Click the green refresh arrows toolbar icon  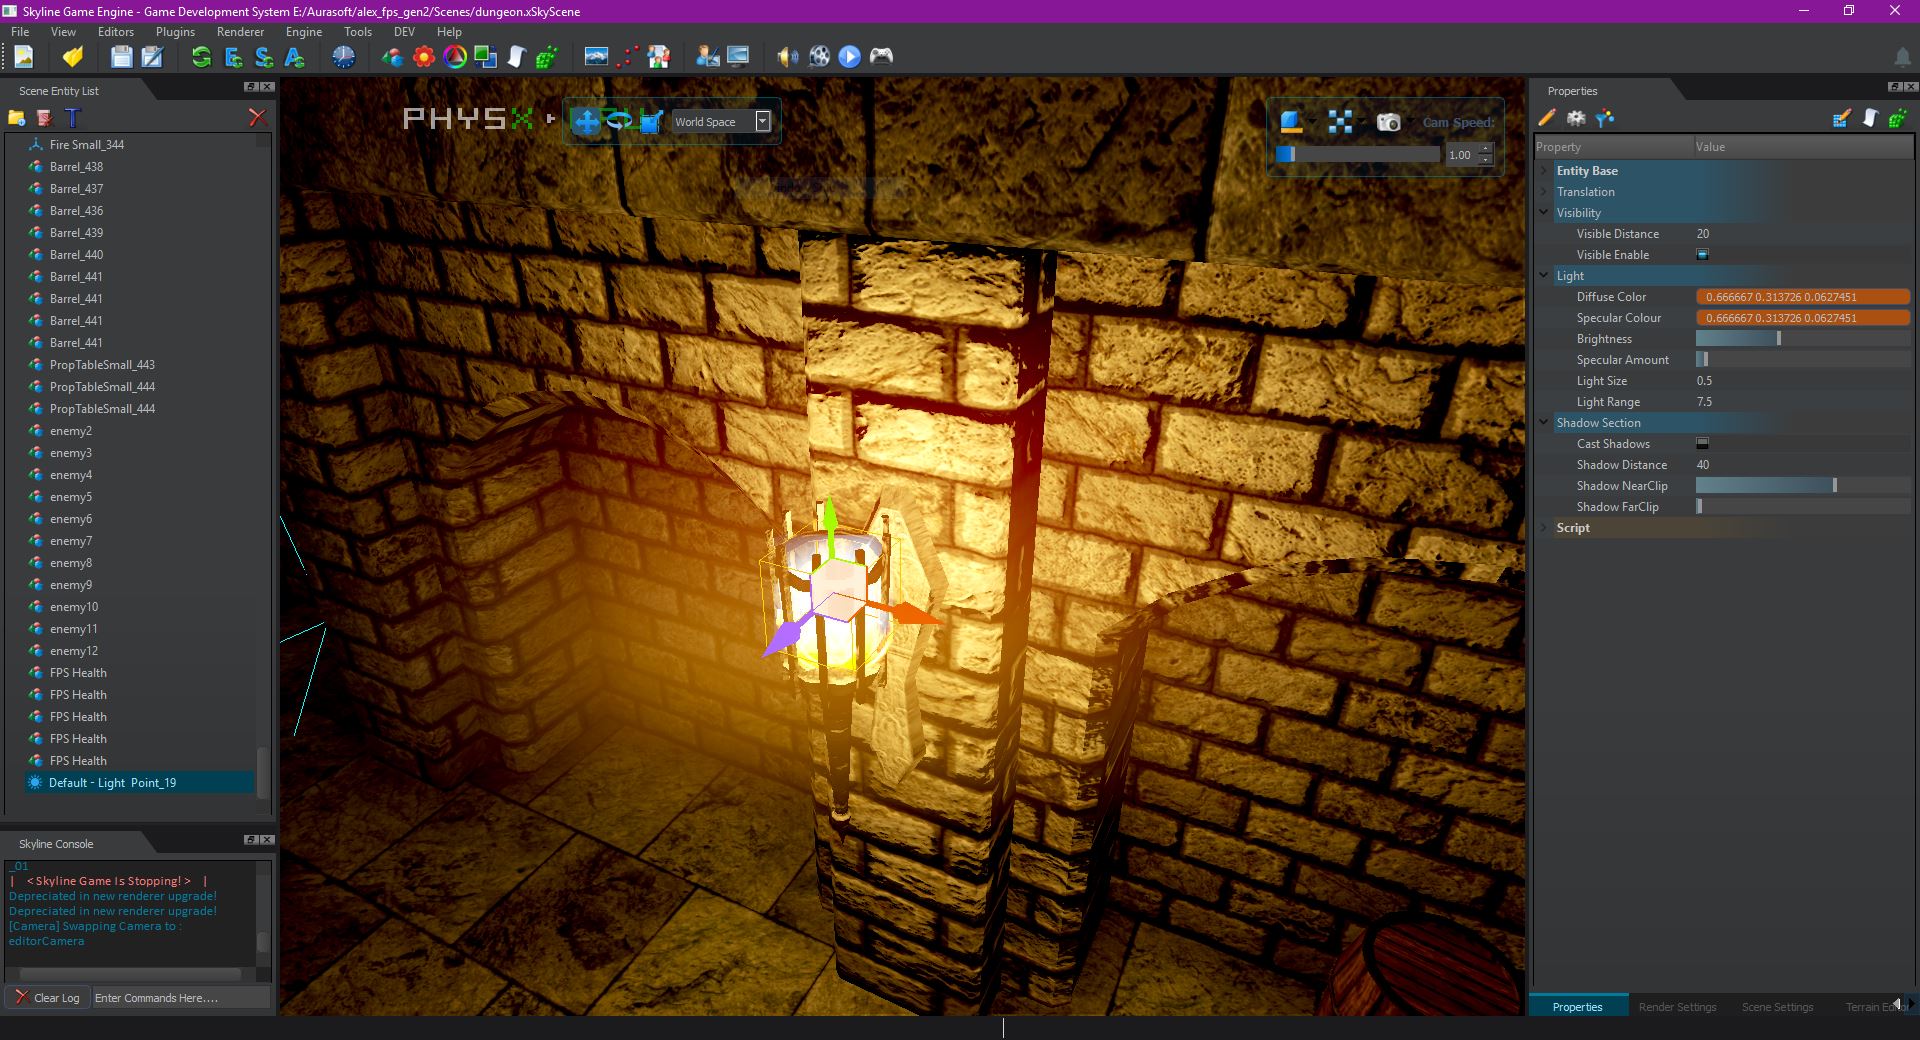coord(201,57)
